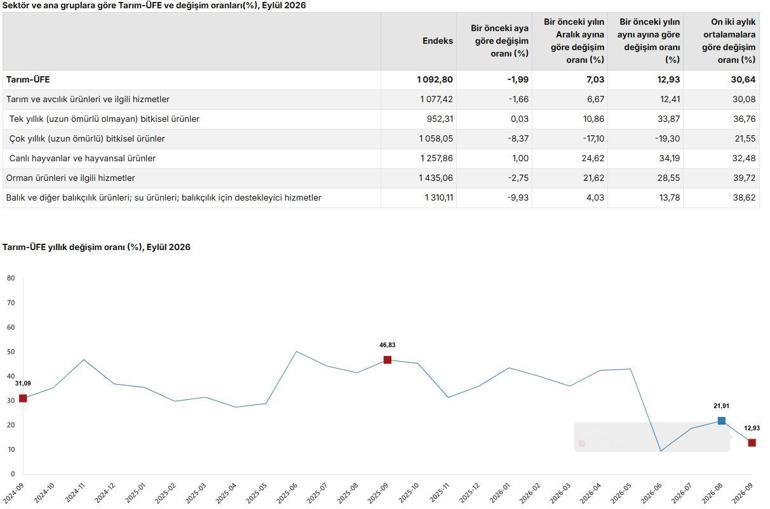This screenshot has width=770, height=509.
Task: Click the Tek yıllık bitkisel ürünler row
Action: (381, 119)
